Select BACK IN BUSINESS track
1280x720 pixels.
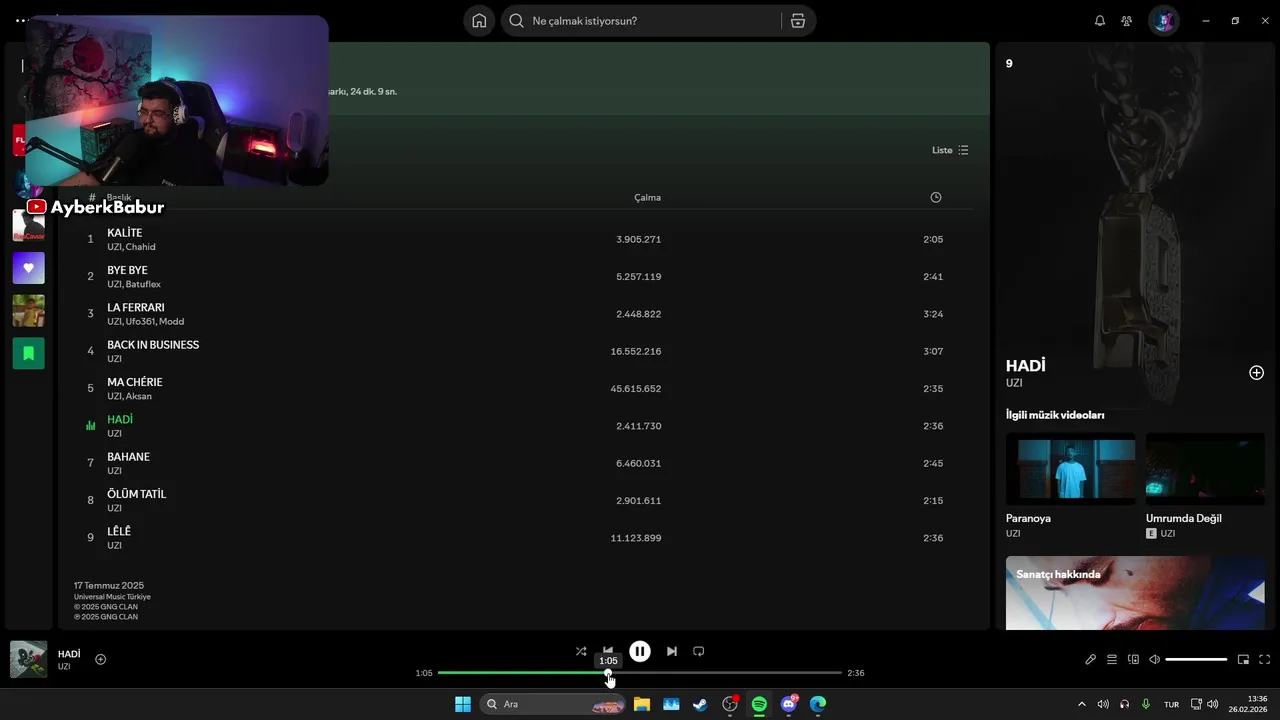click(x=153, y=345)
